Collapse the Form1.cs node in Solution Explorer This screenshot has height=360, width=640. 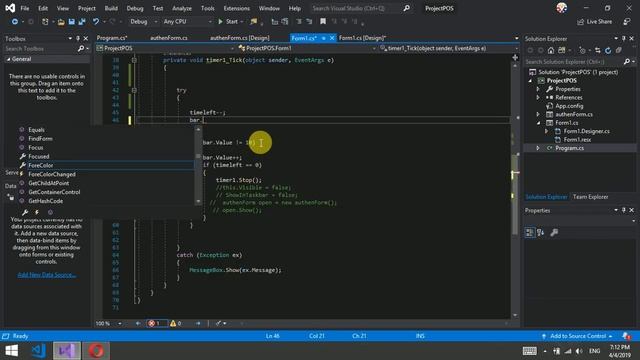tap(538, 123)
